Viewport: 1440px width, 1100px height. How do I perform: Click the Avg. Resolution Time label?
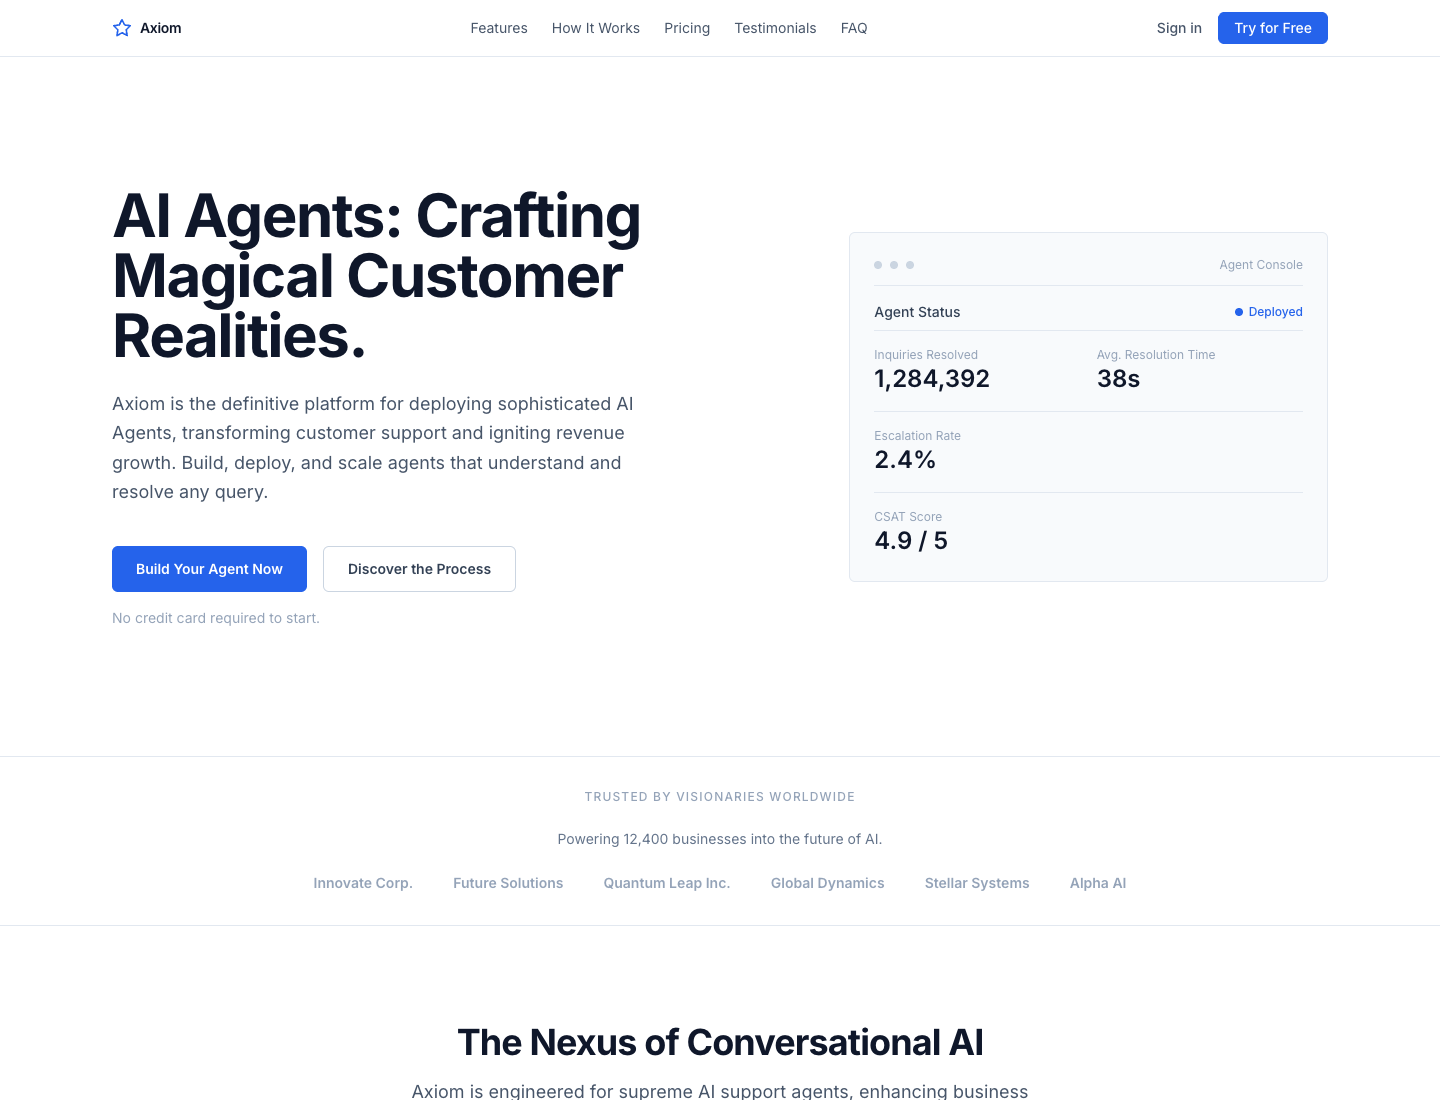click(1156, 355)
